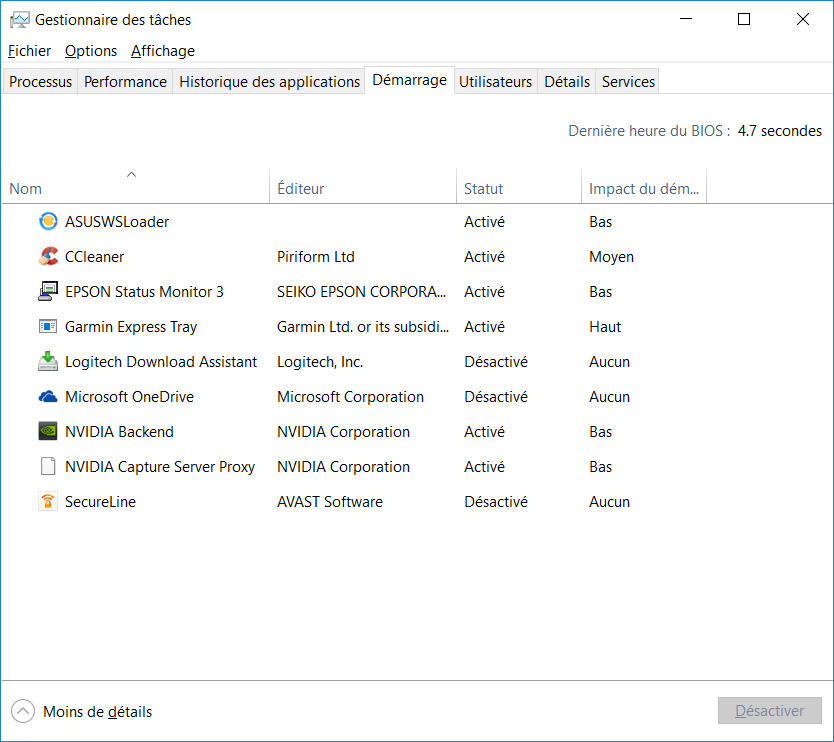Click publisher Microsoft Corporation

(350, 397)
